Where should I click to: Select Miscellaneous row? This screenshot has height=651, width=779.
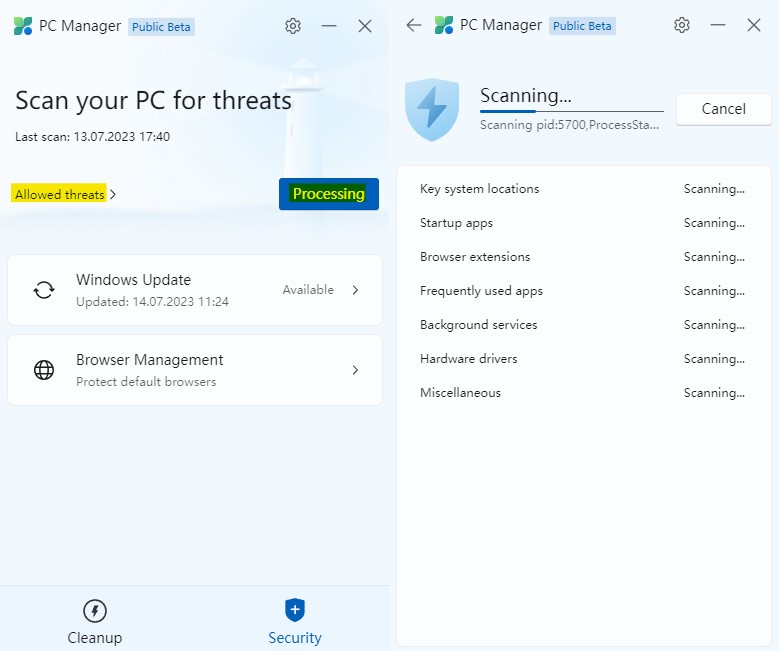pyautogui.click(x=583, y=393)
